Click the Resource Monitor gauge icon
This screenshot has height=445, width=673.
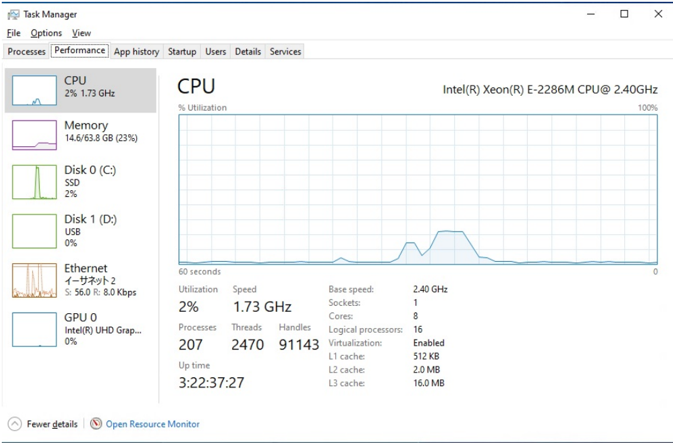(96, 424)
